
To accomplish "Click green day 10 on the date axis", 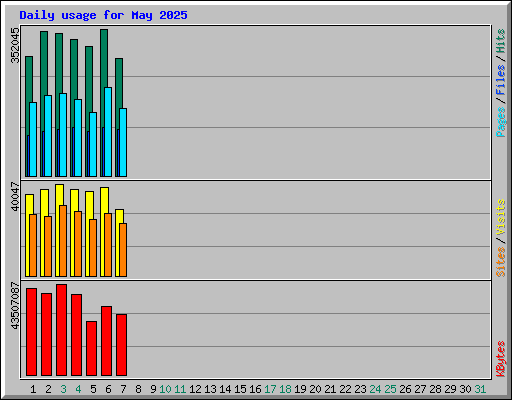I will pos(165,389).
